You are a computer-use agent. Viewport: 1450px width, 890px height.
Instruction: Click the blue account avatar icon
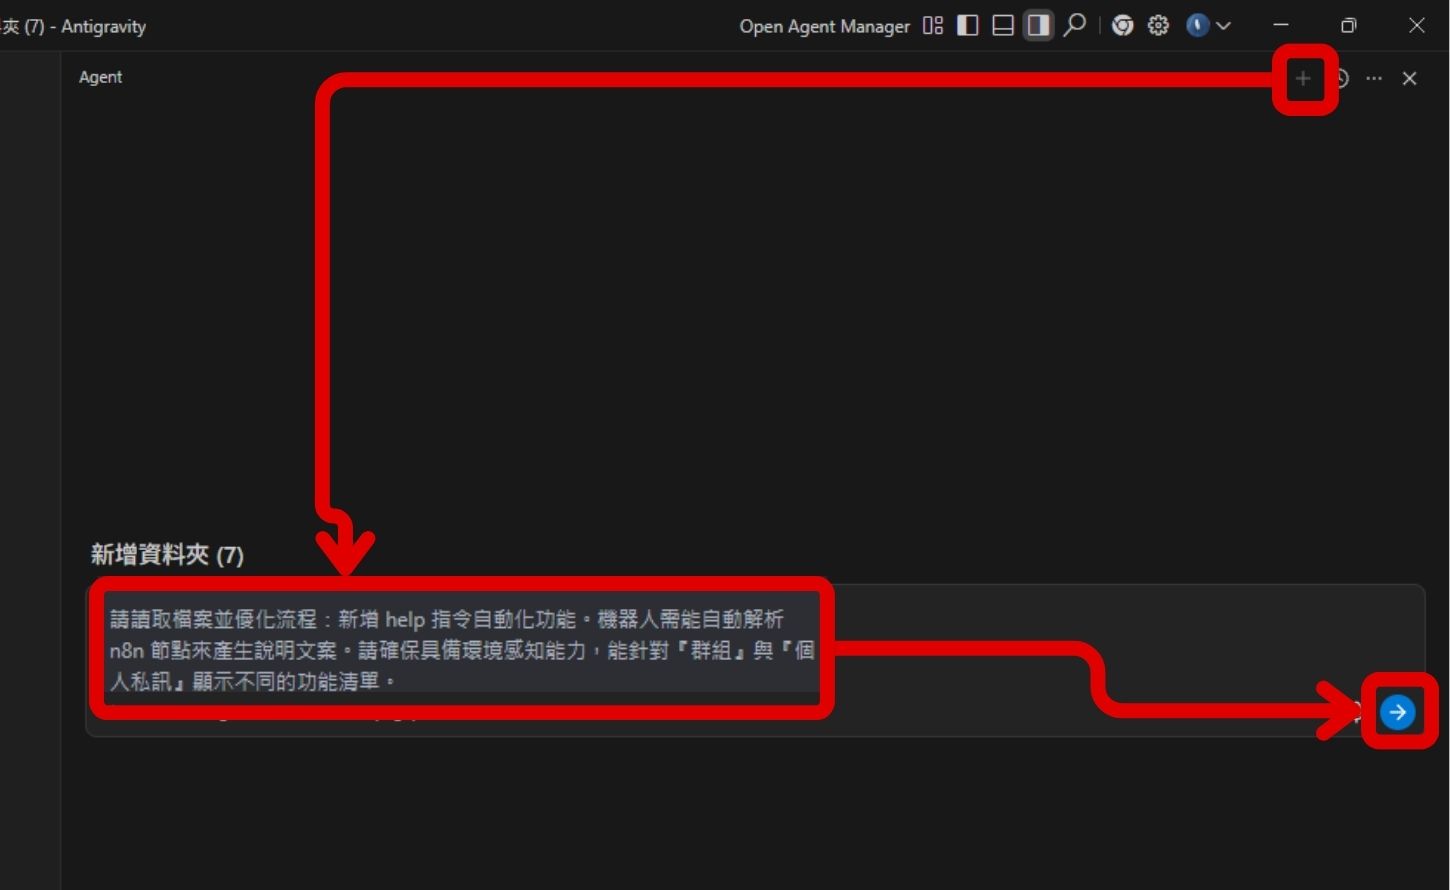(x=1196, y=26)
